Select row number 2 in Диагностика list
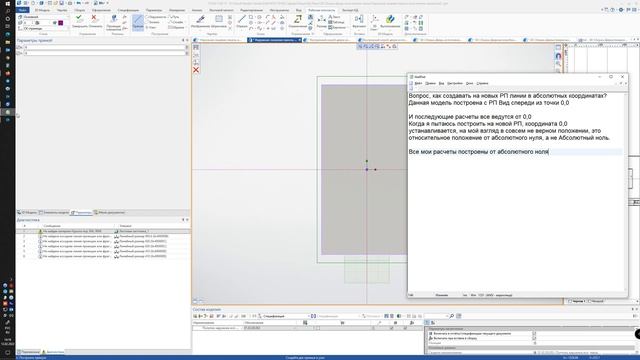The height and width of the screenshot is (360, 640). [x=103, y=236]
